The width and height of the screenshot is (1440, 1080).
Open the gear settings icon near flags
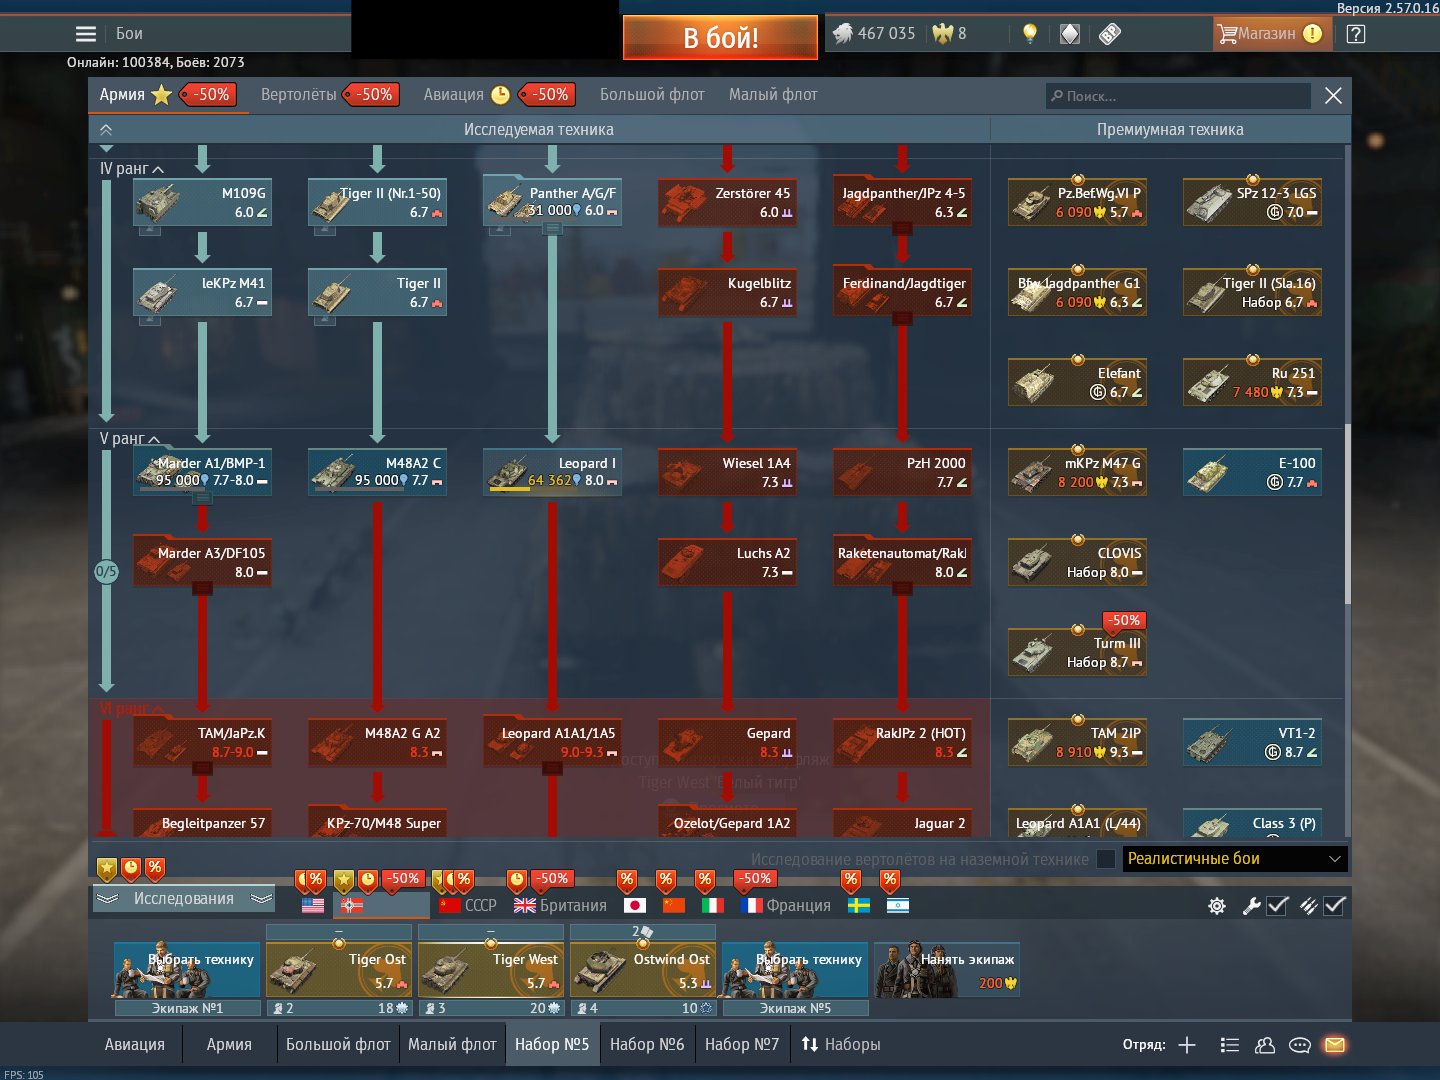1217,906
